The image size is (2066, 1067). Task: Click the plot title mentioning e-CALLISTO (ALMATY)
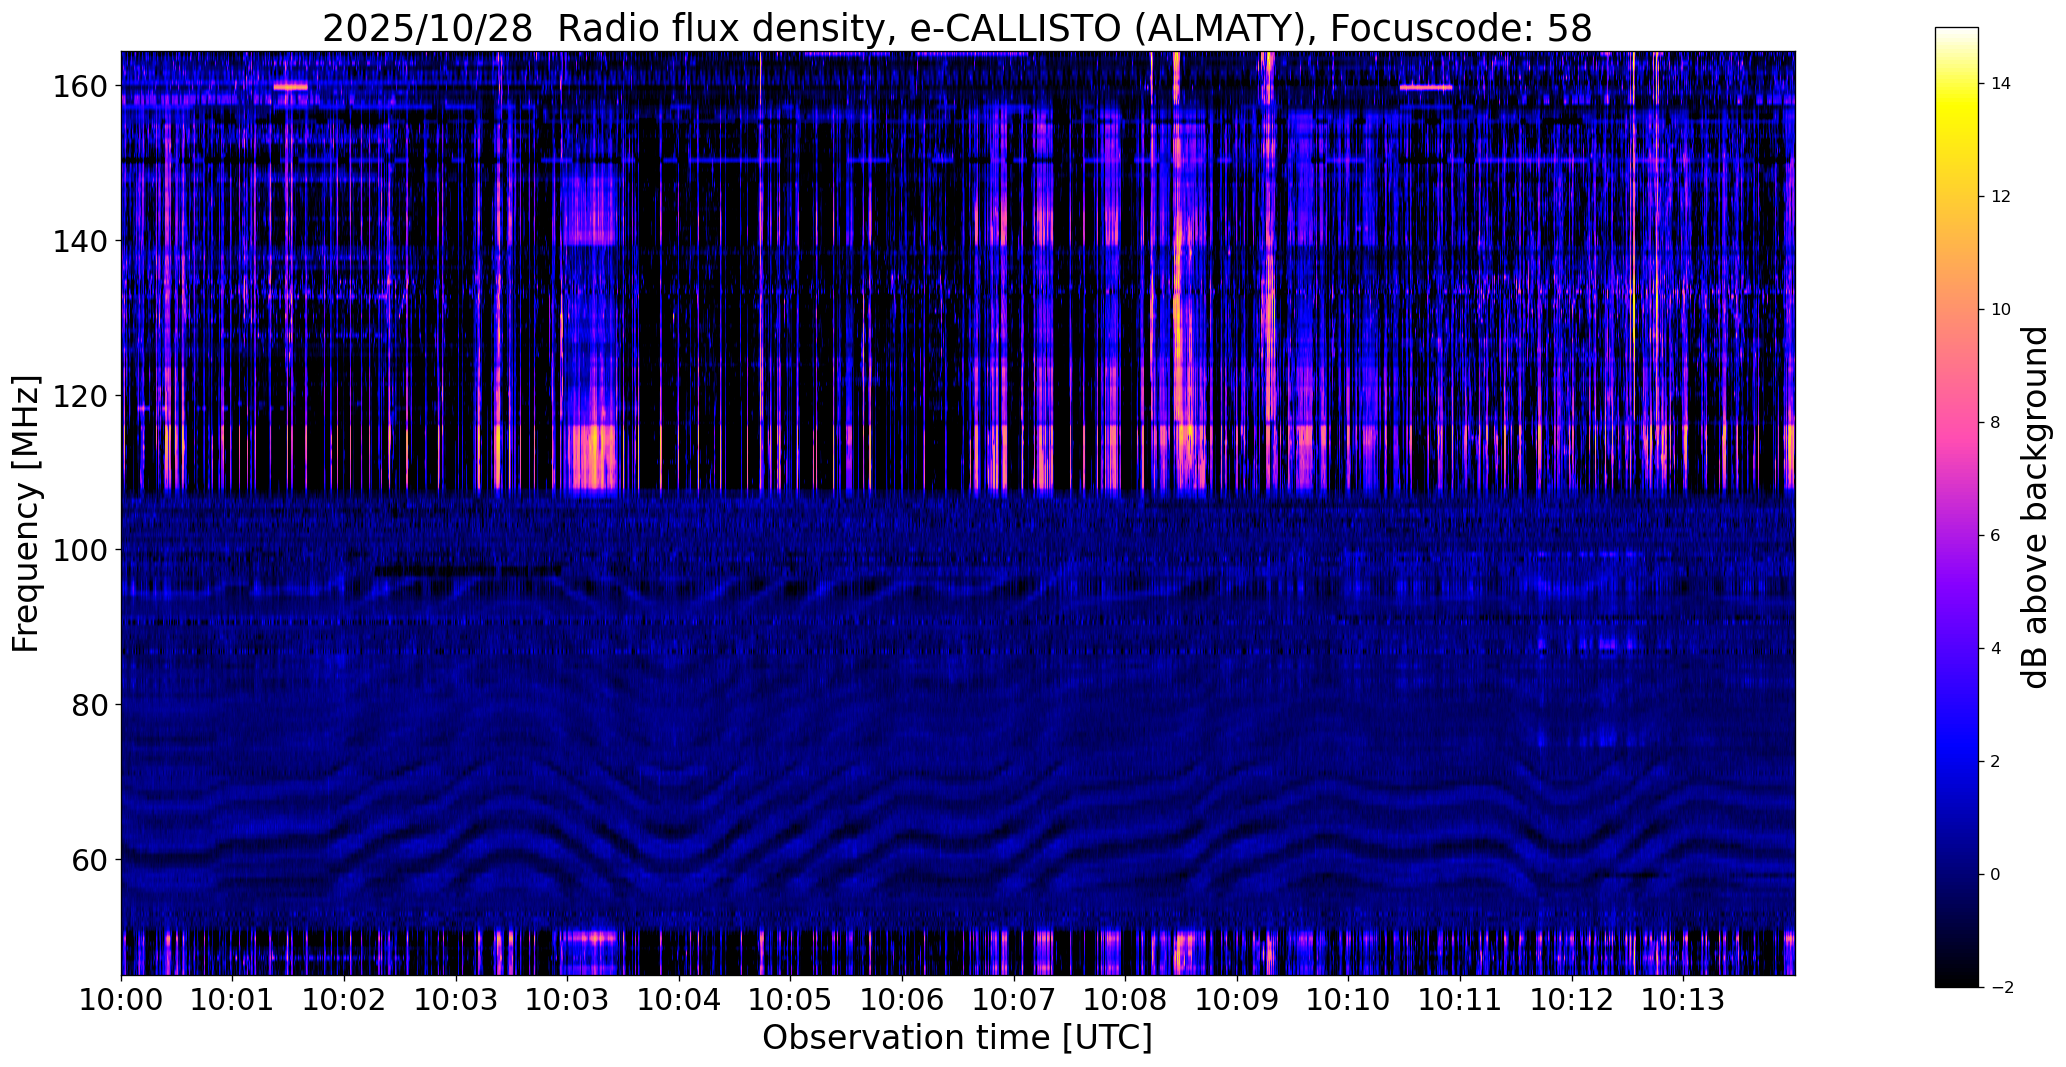(957, 28)
